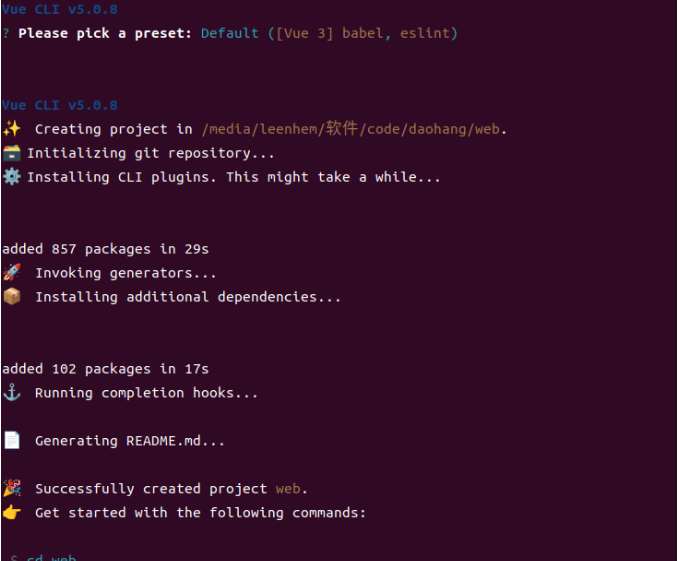Click the party popper emoji before Successfully created

(x=12, y=488)
